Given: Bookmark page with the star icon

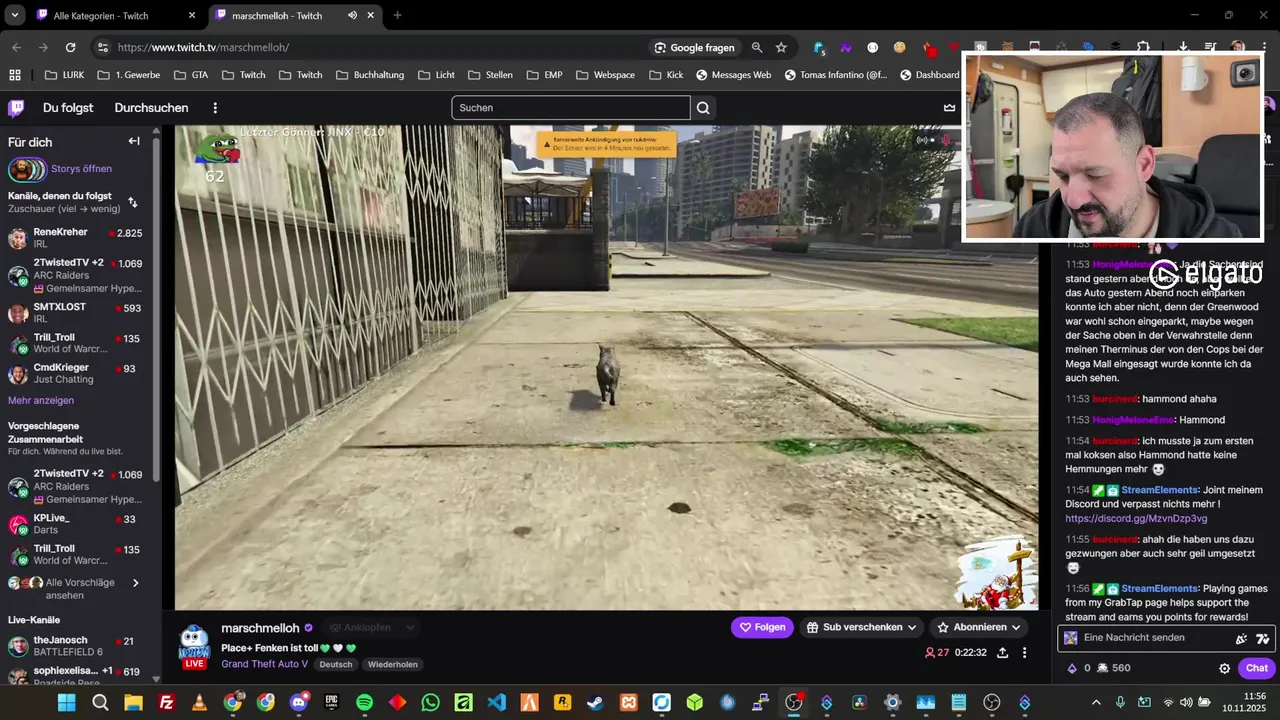Looking at the screenshot, I should pos(781,47).
